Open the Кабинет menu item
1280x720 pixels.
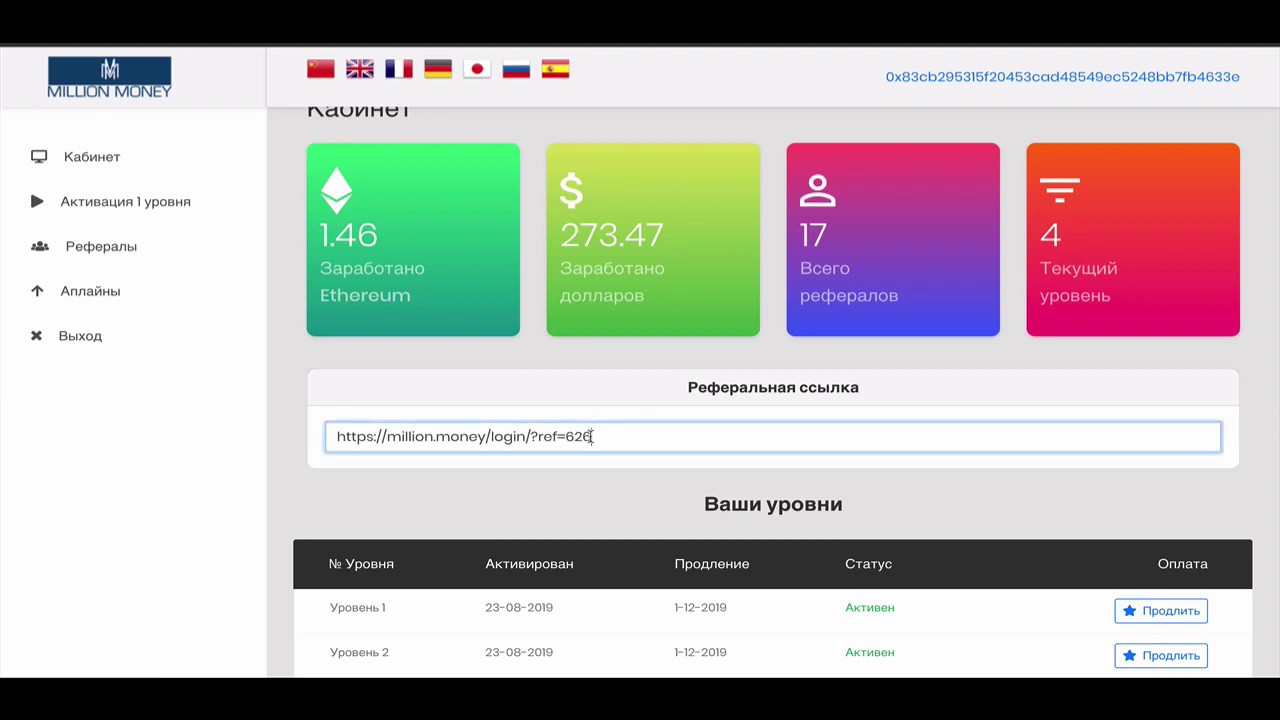92,156
